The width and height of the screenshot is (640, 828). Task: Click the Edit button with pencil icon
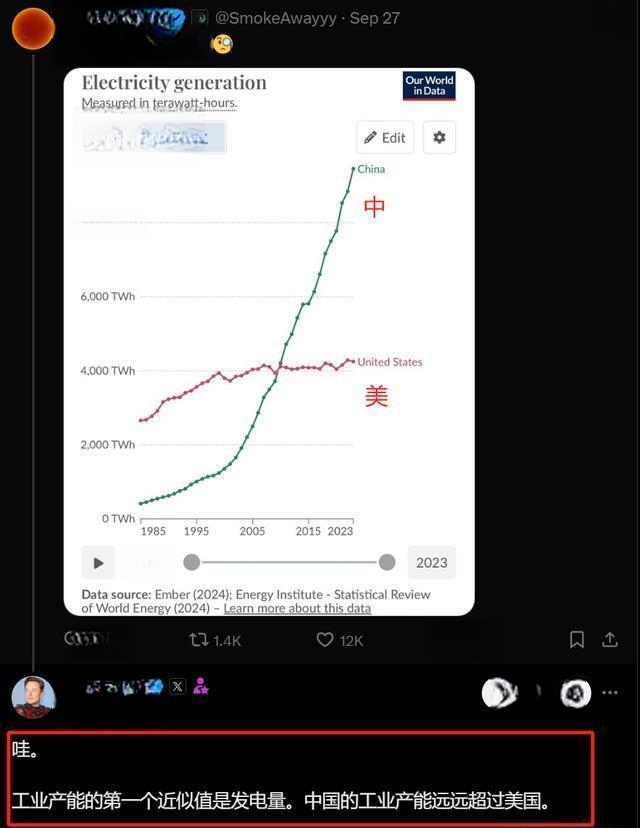point(385,137)
